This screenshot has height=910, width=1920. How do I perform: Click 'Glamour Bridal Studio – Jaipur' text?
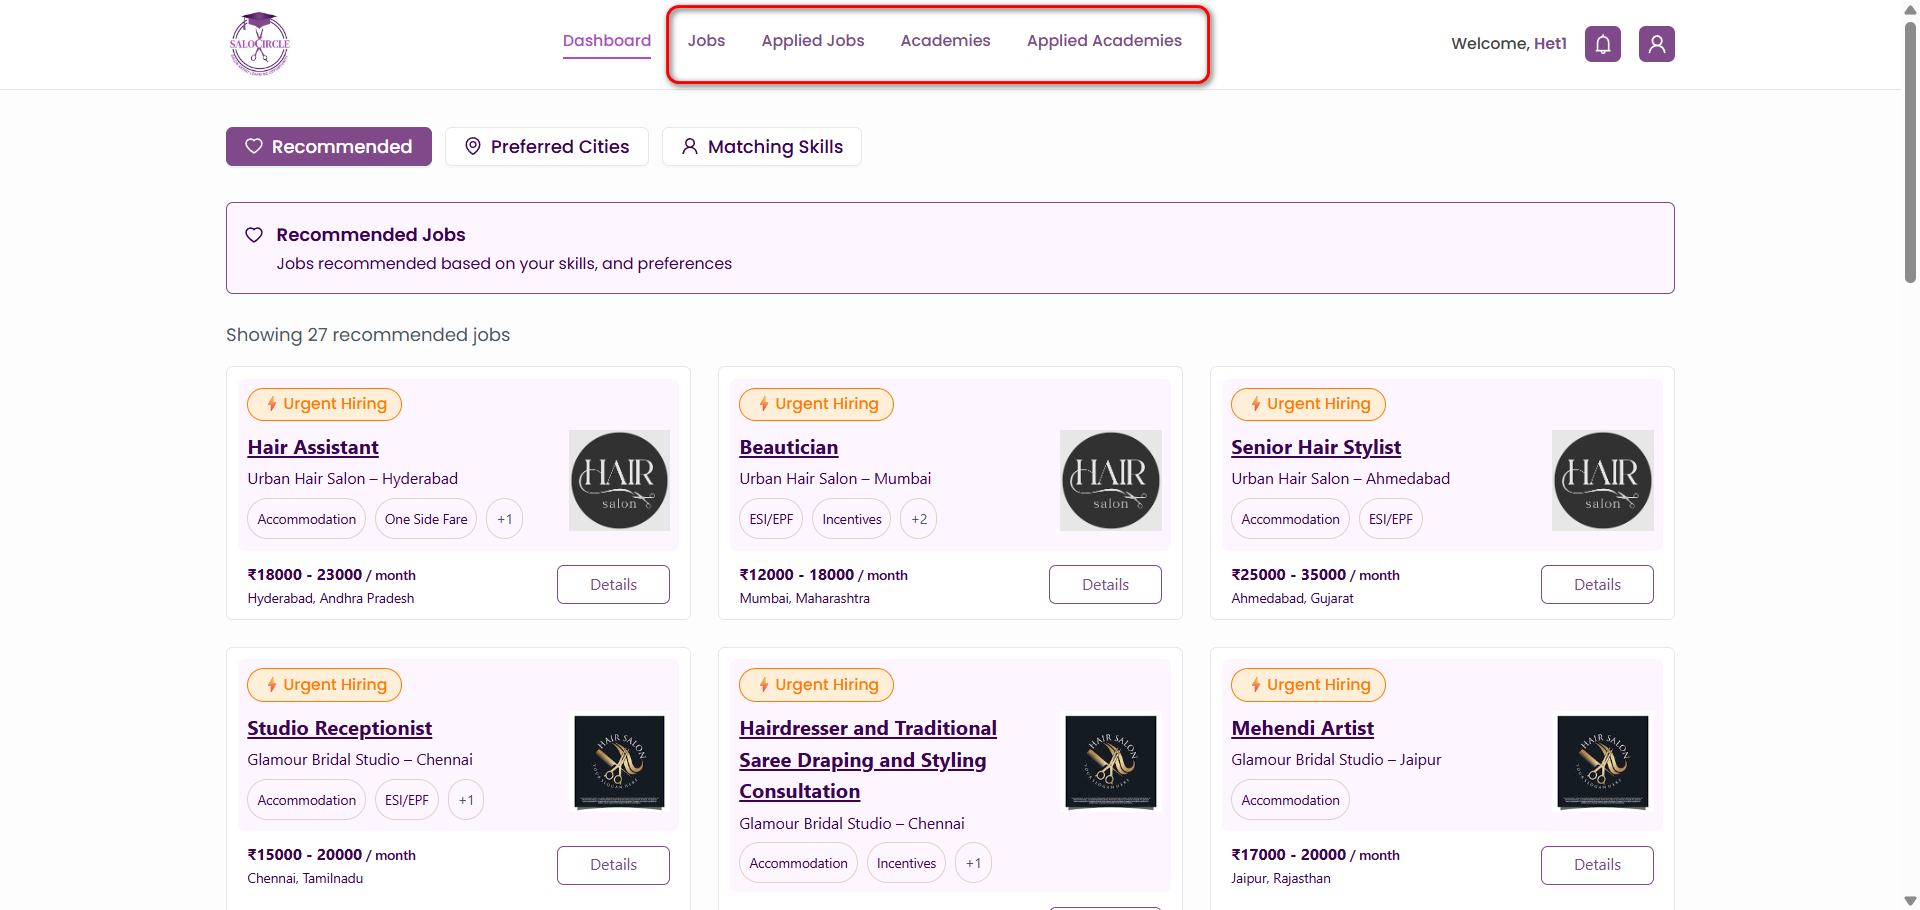[x=1336, y=760]
